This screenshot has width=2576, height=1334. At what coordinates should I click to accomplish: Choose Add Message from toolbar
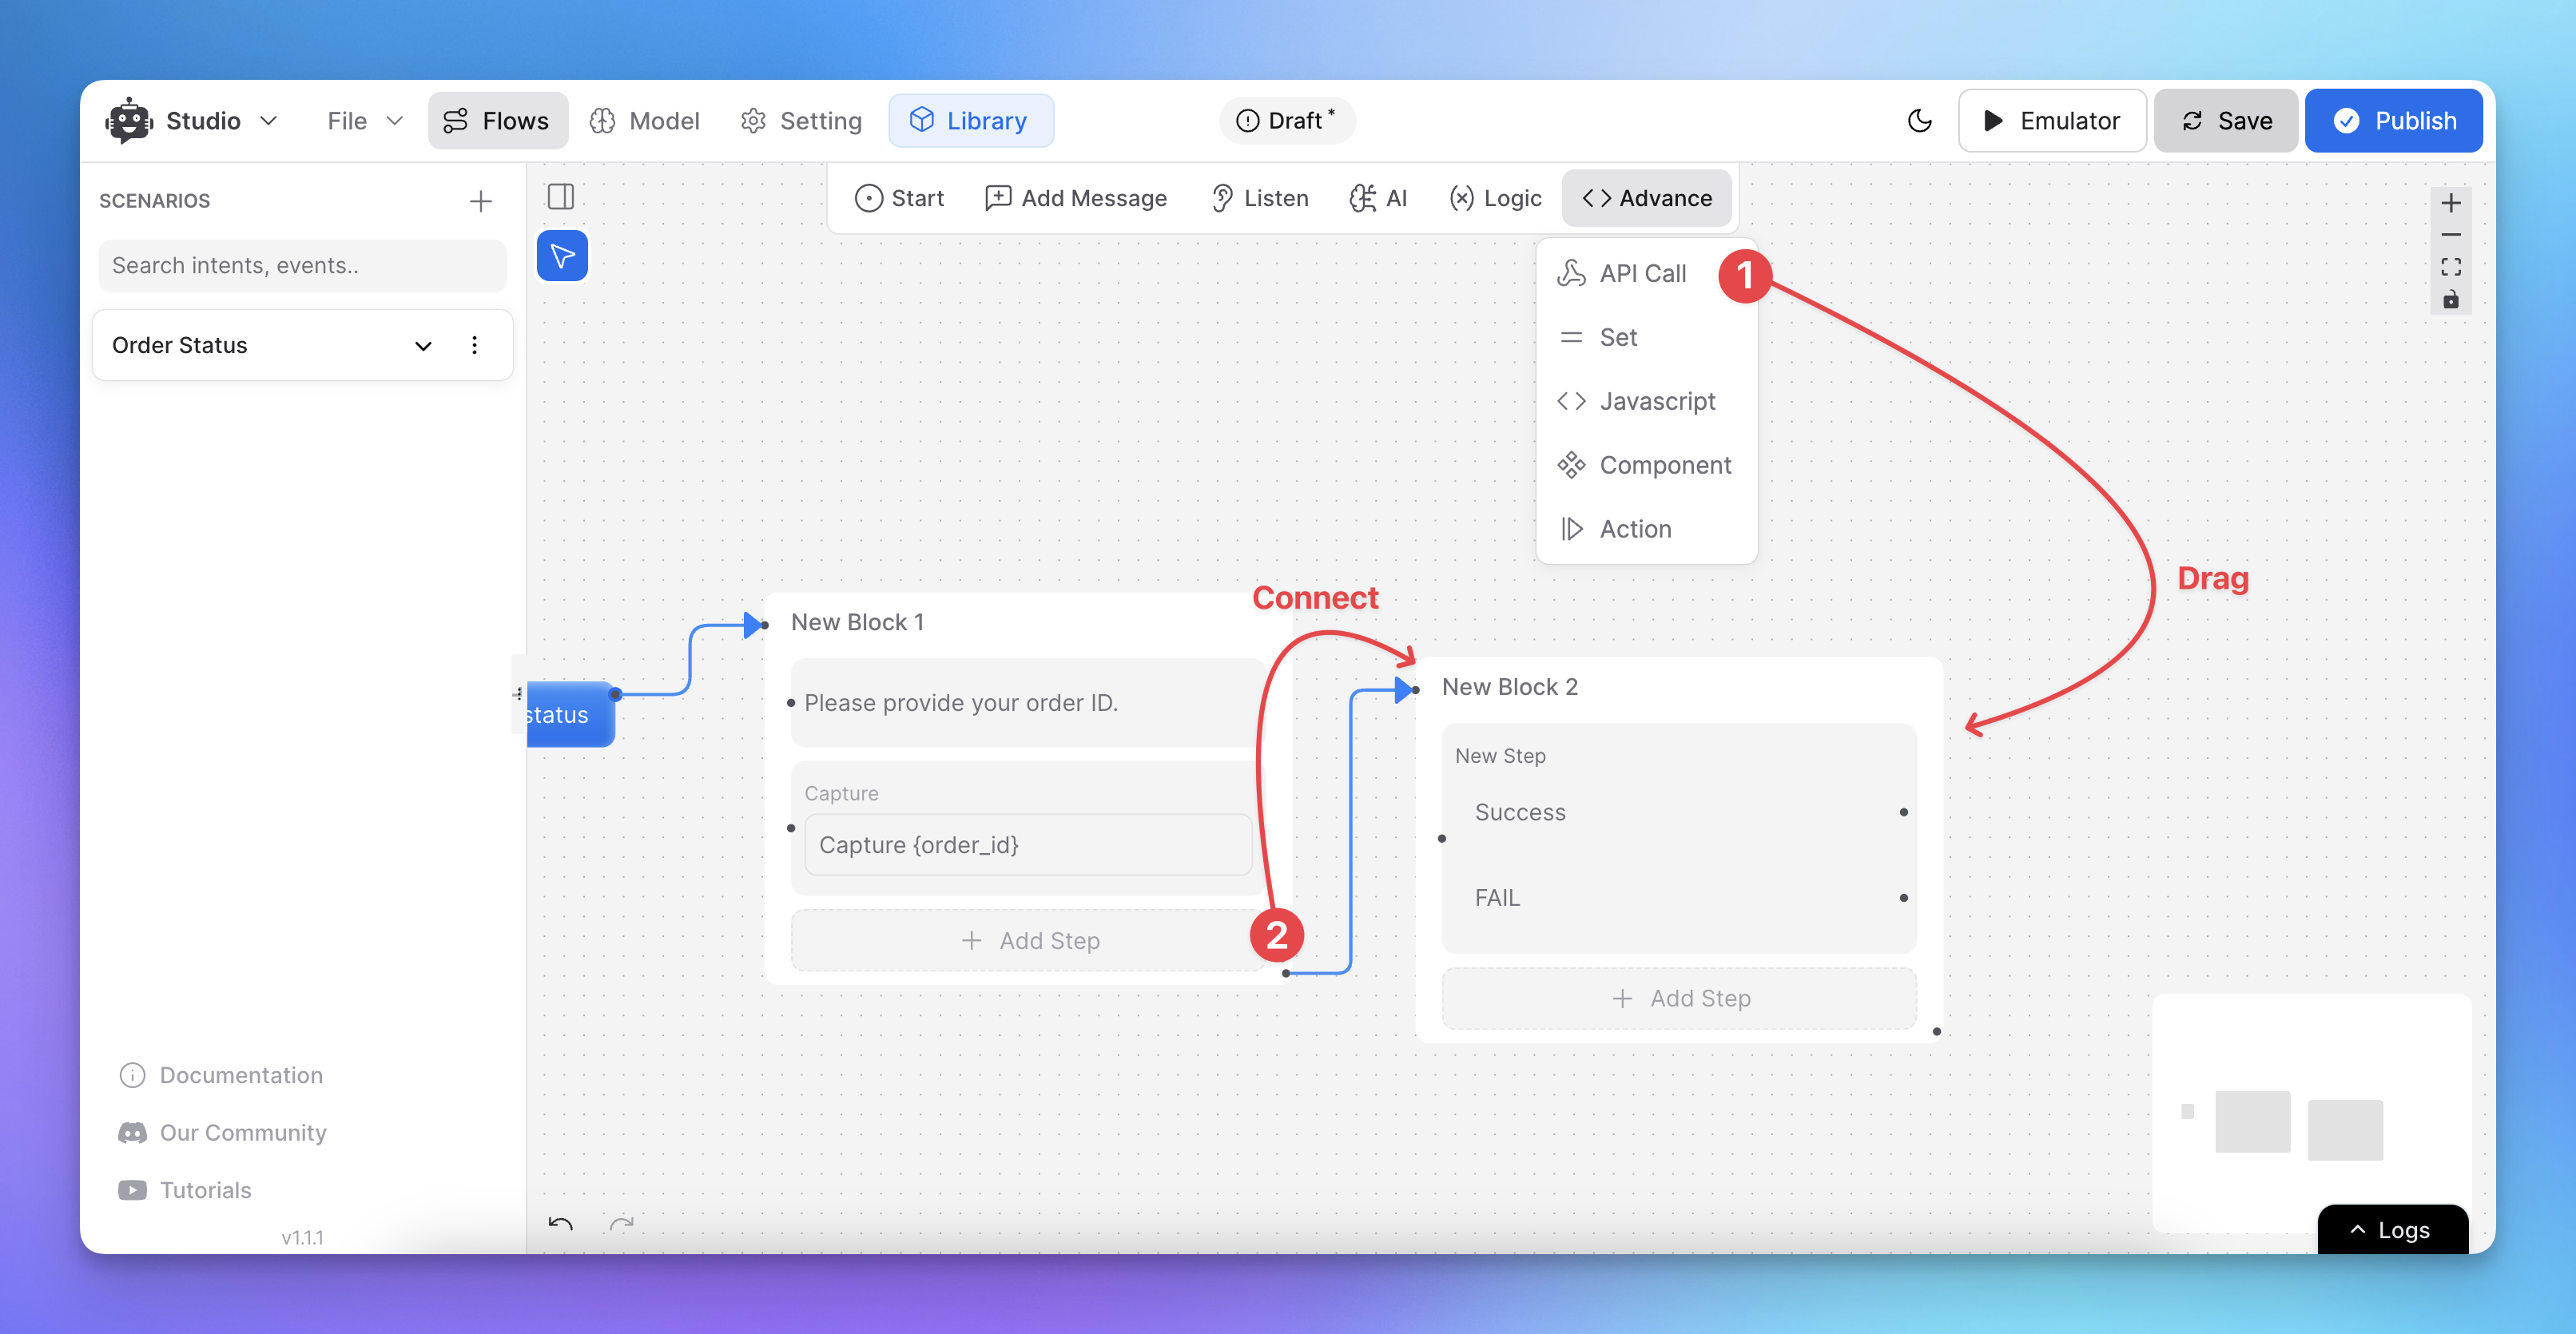(1076, 198)
